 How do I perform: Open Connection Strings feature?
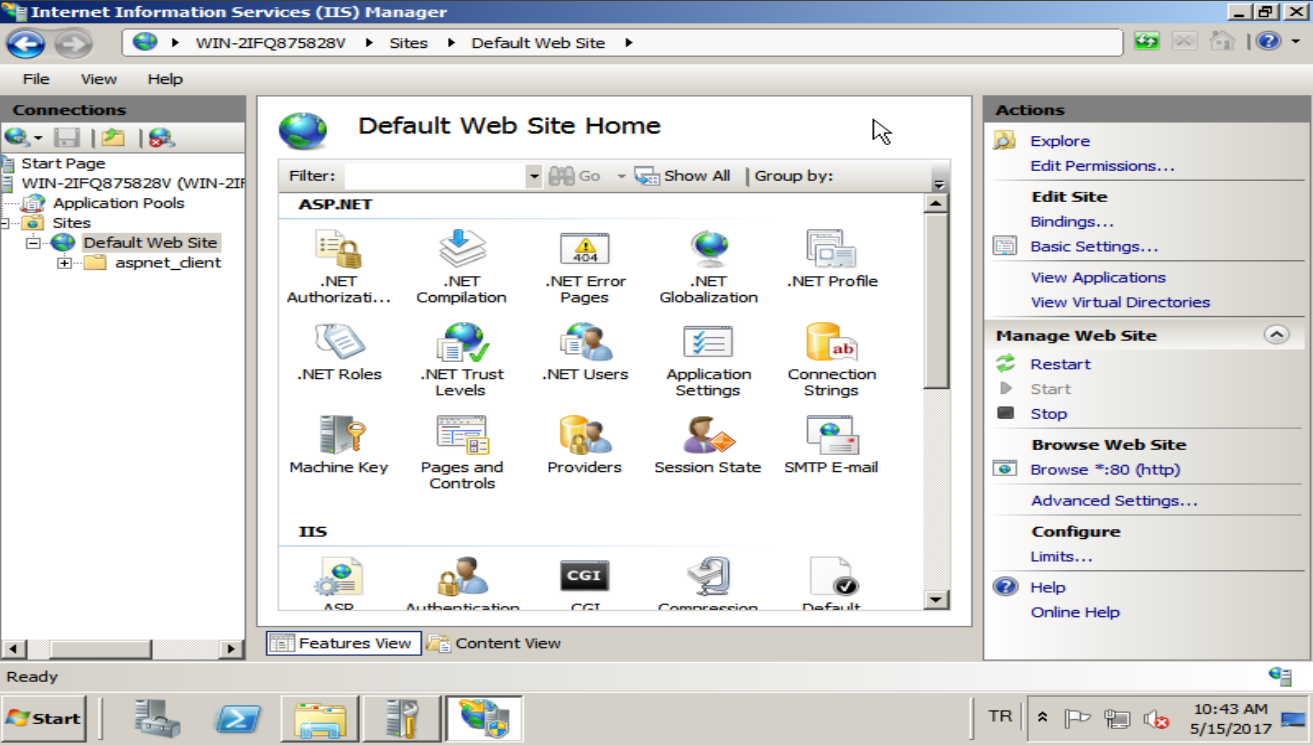pos(831,359)
